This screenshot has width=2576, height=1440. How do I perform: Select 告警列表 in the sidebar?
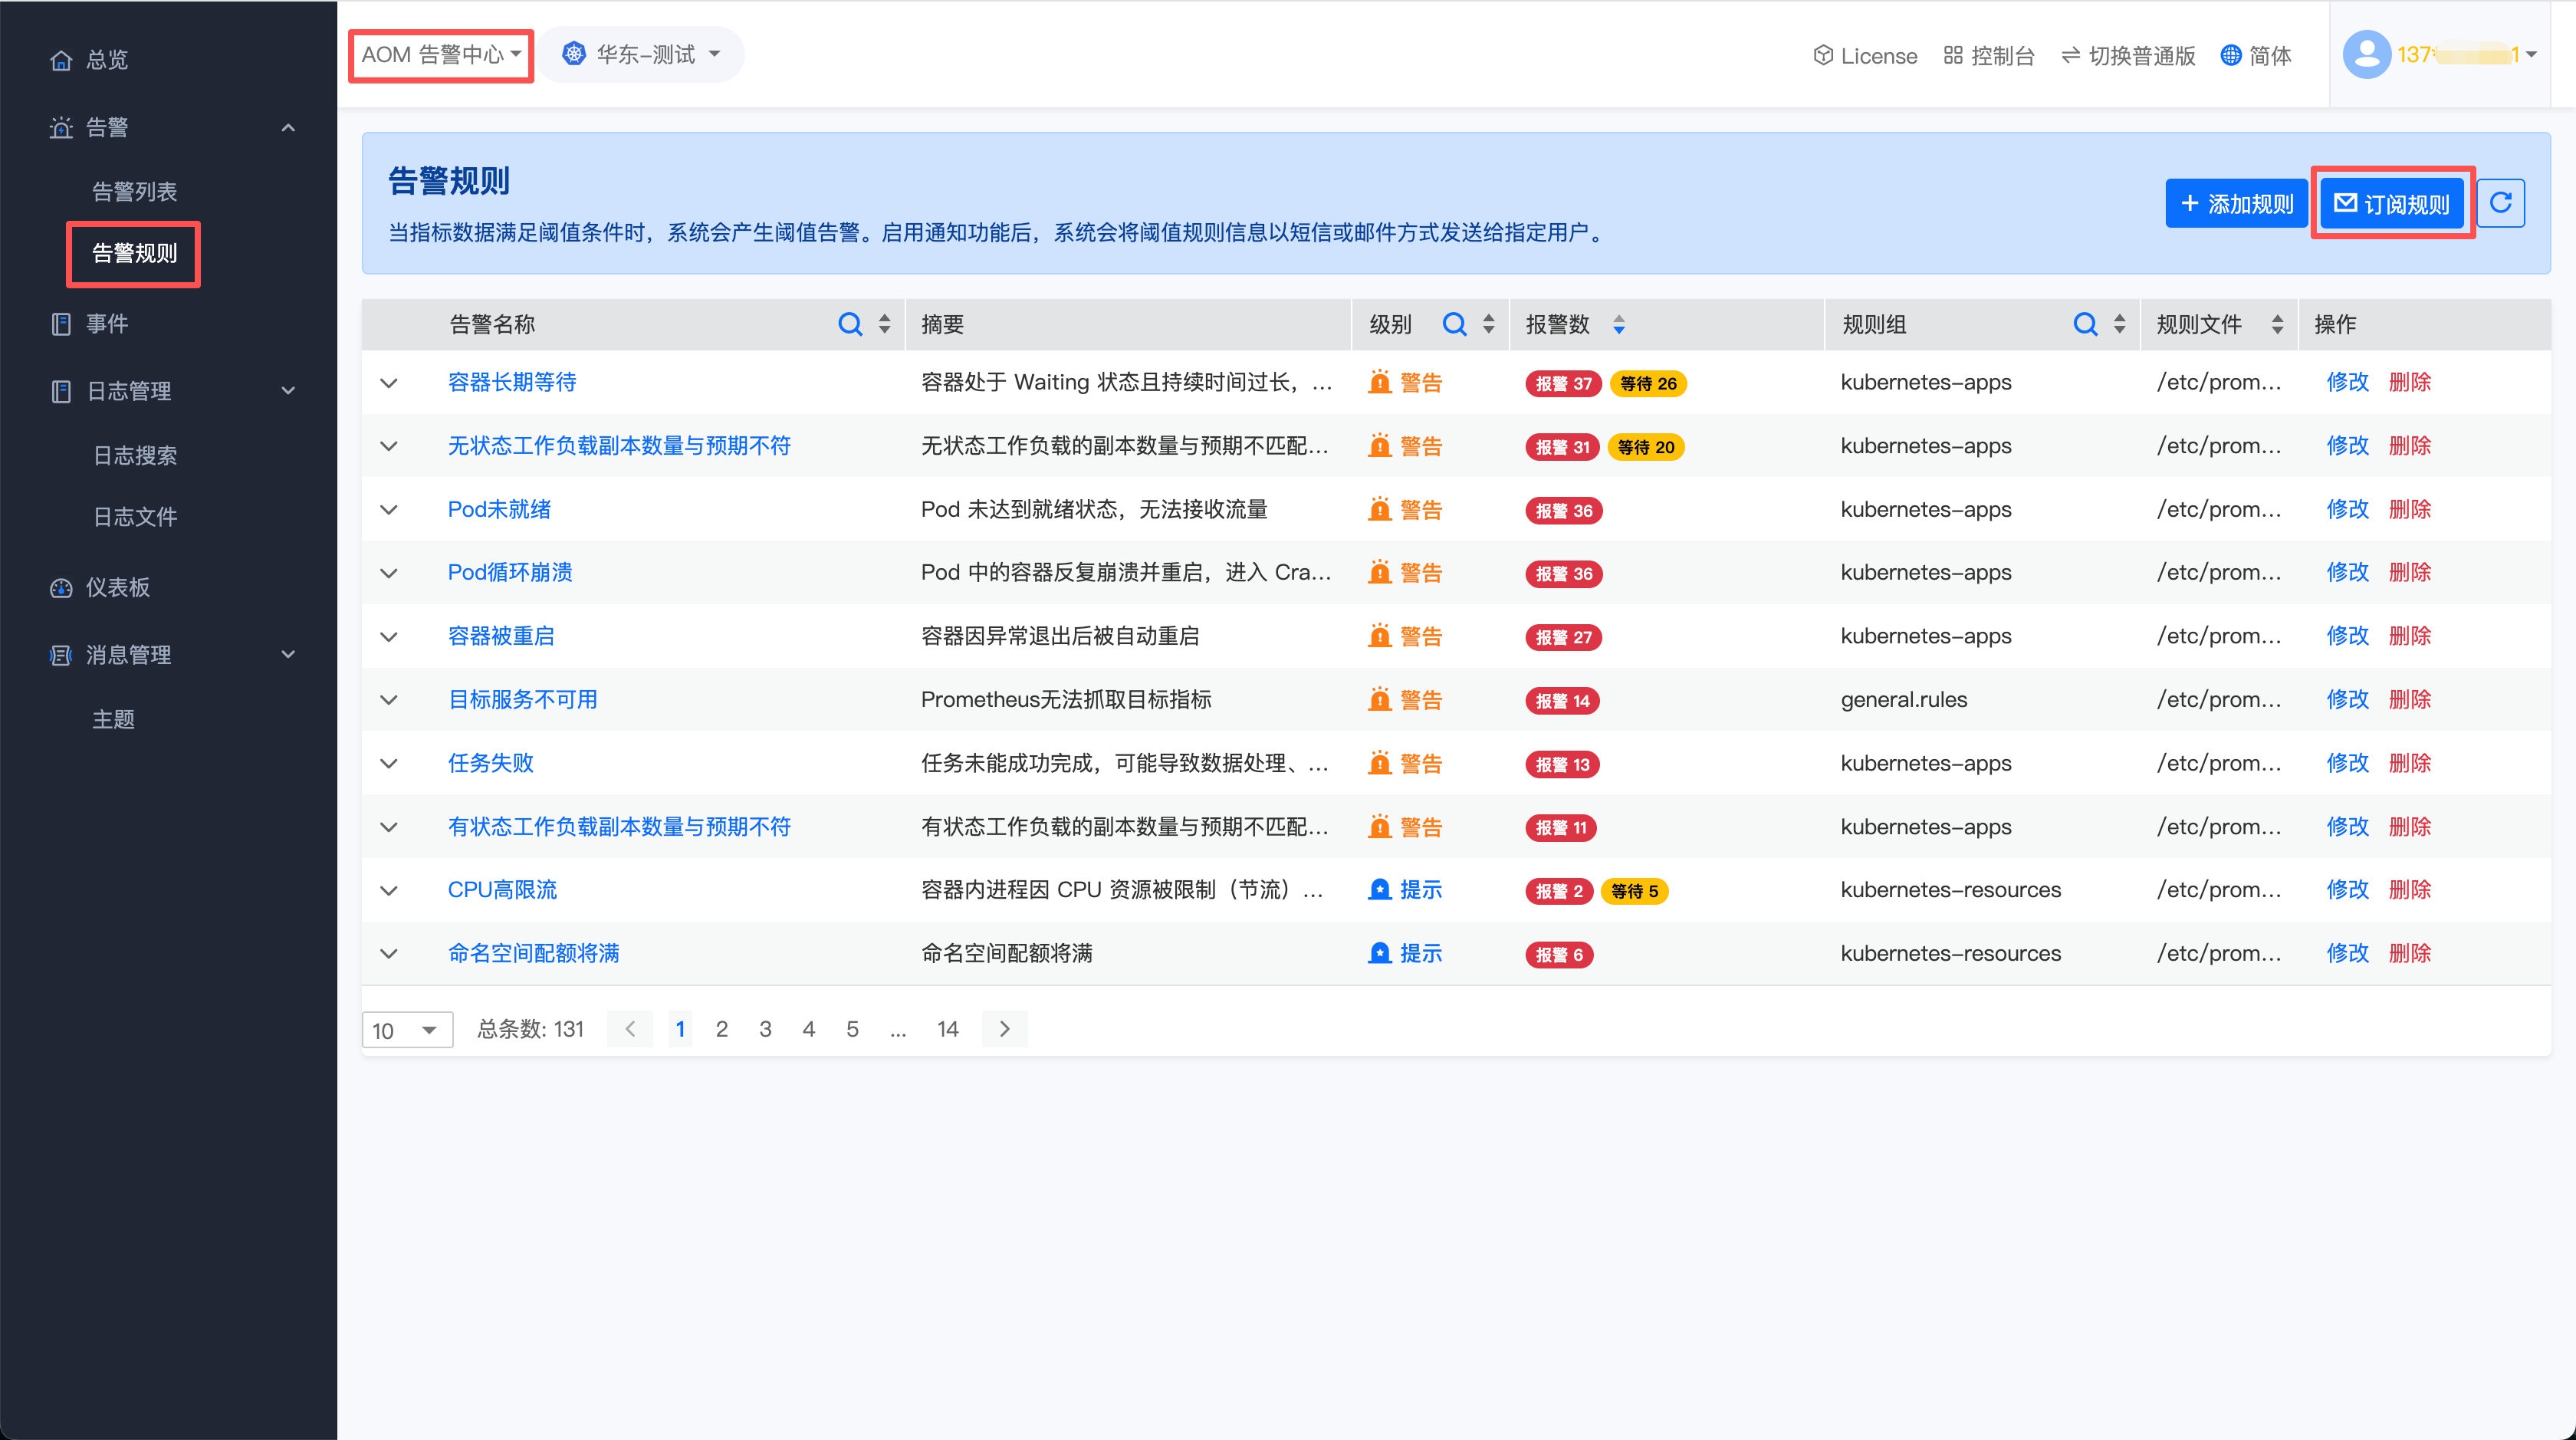[x=134, y=191]
